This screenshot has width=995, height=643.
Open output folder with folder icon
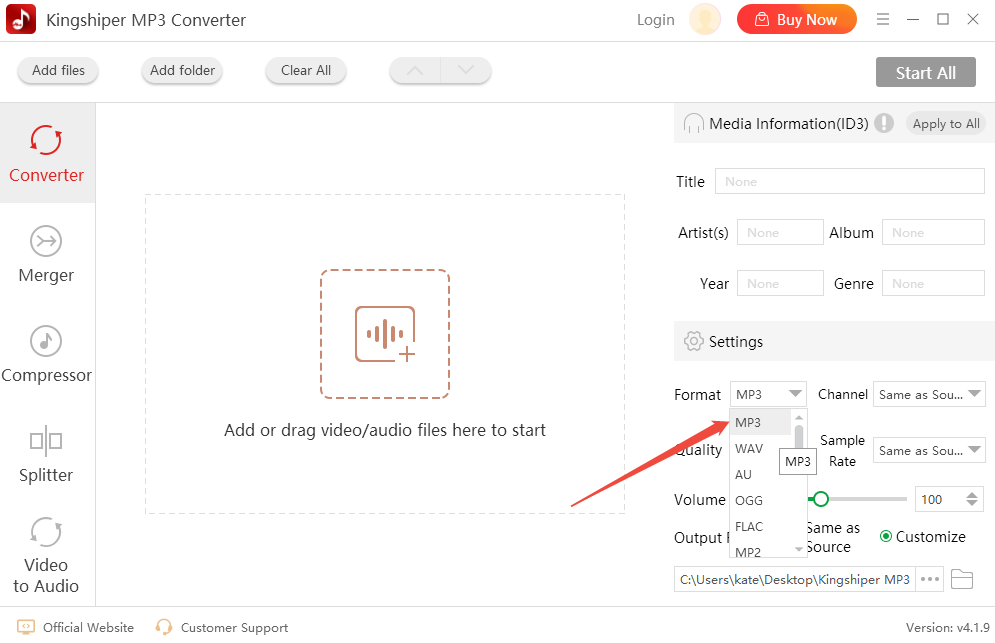(x=962, y=579)
